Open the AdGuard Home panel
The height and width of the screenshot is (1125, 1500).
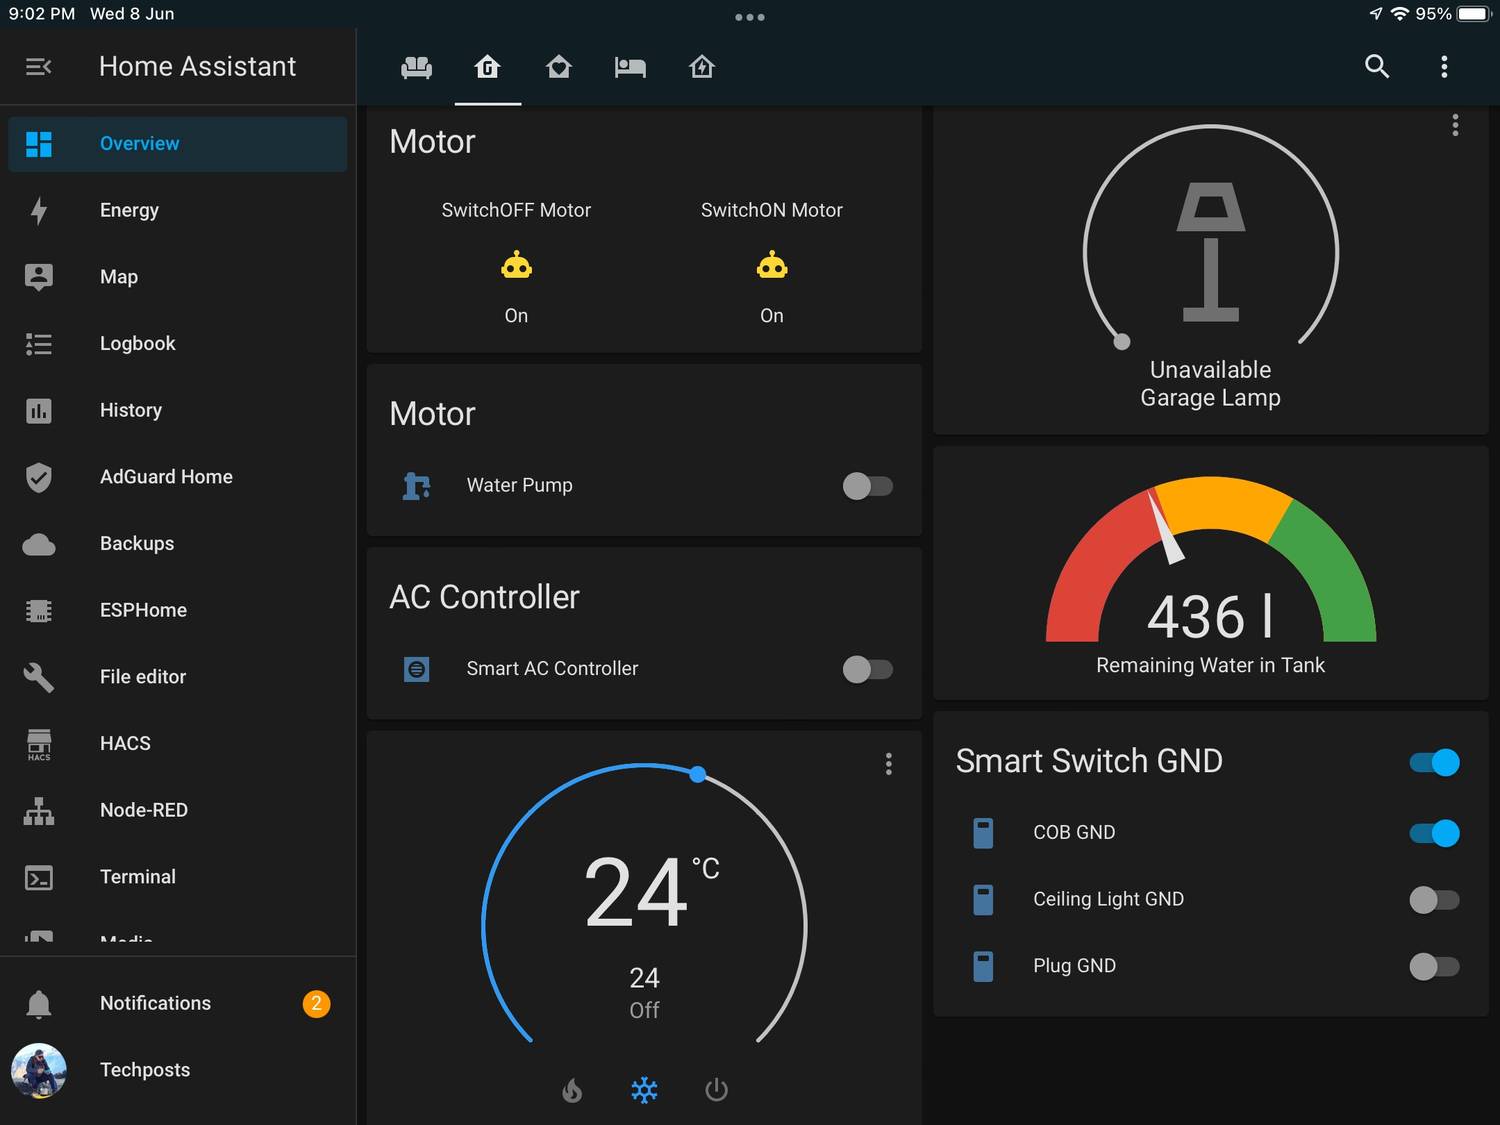pos(166,477)
